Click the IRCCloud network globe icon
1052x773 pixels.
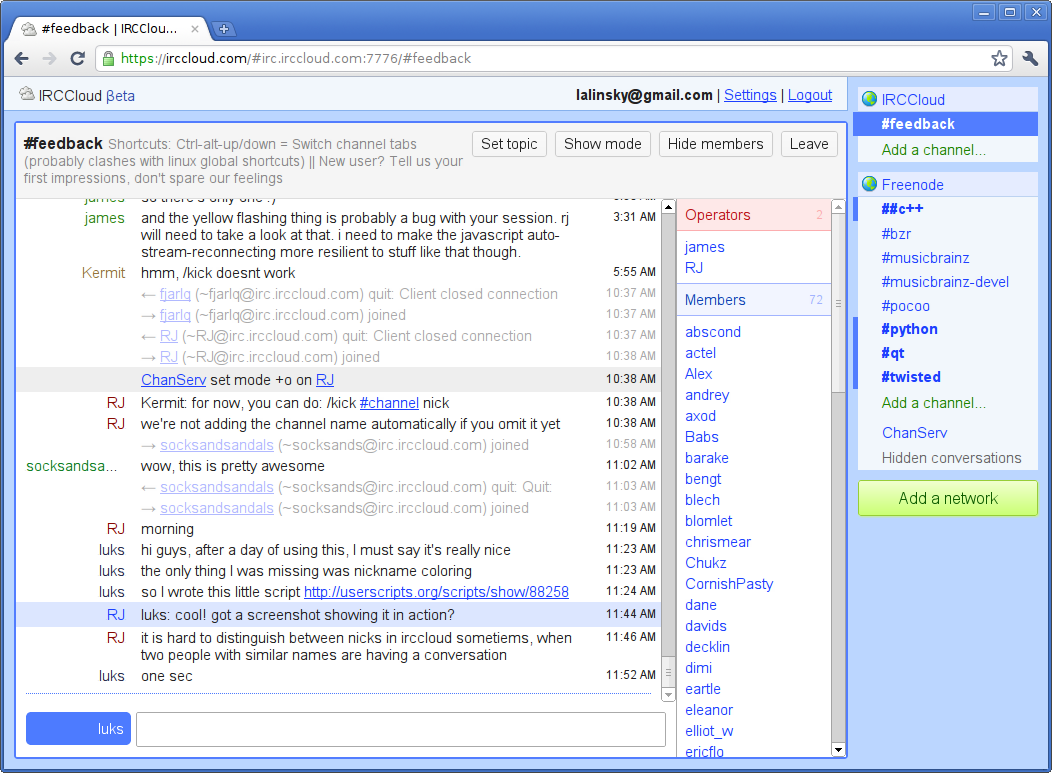[x=870, y=99]
